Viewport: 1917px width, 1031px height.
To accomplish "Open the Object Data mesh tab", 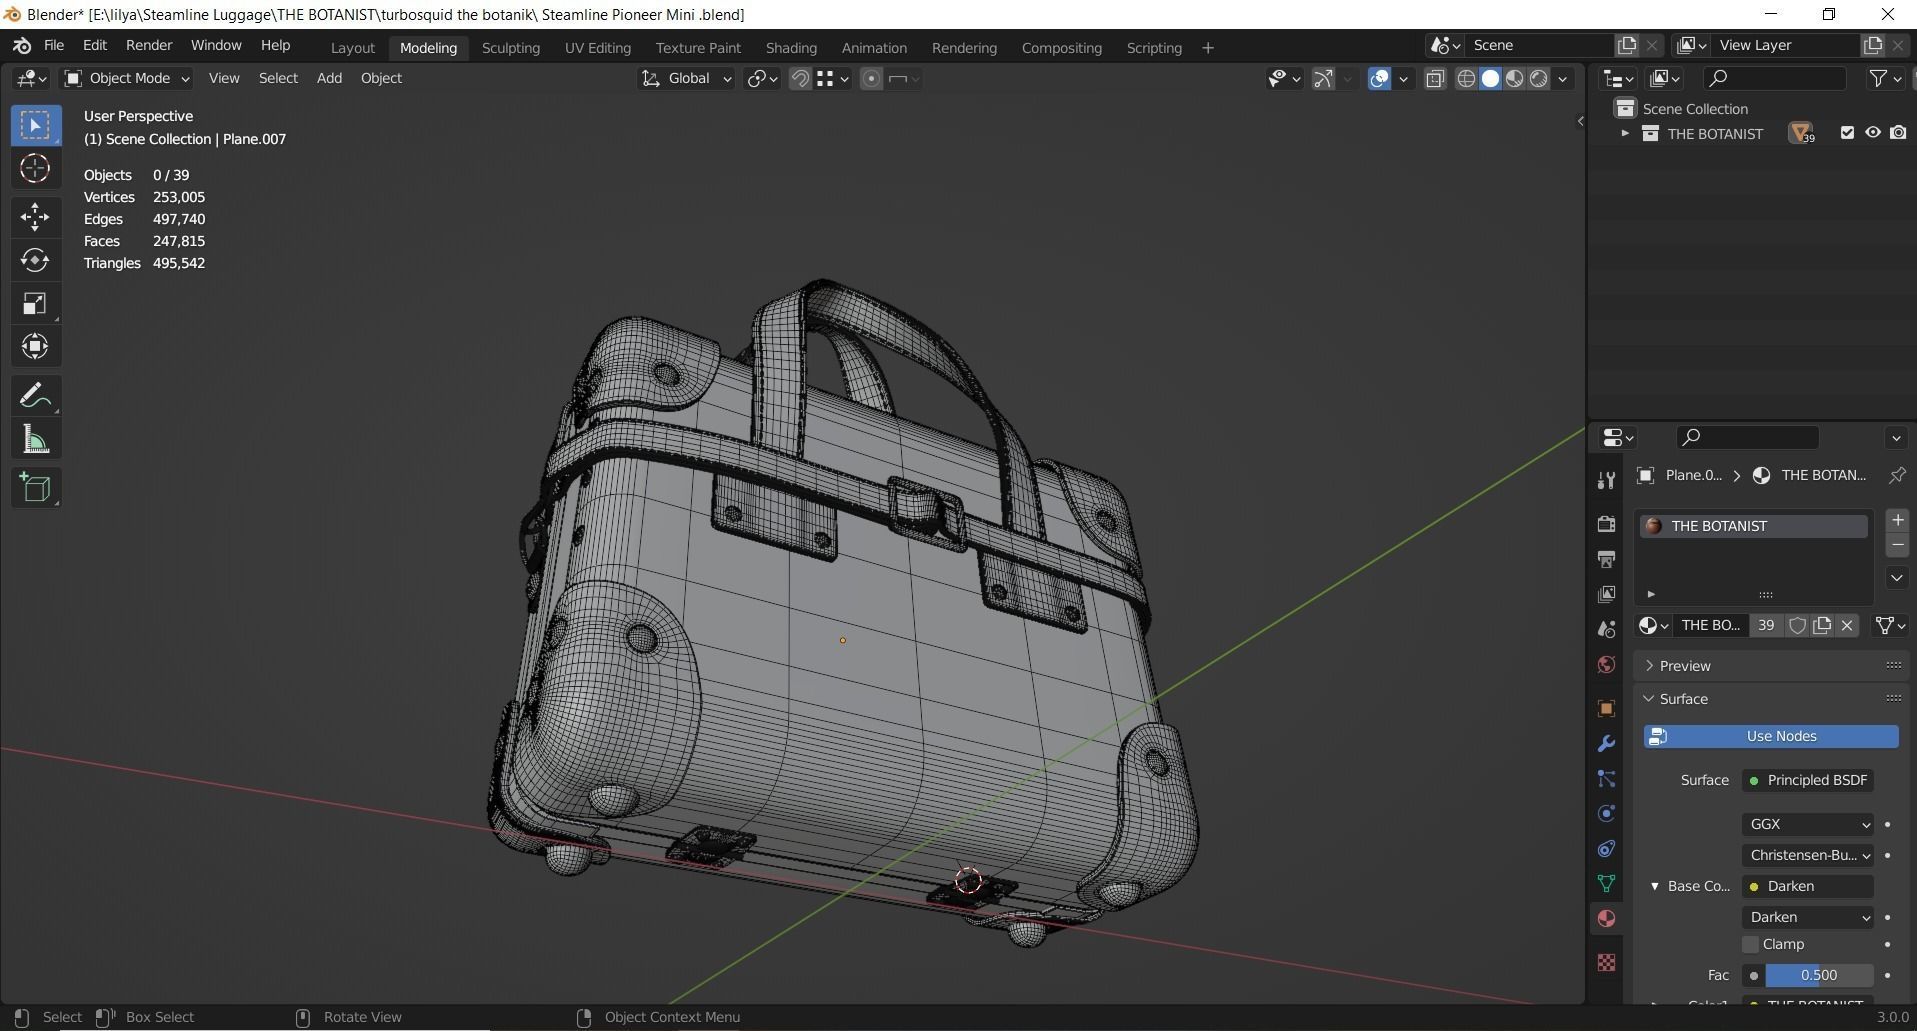I will (1606, 884).
